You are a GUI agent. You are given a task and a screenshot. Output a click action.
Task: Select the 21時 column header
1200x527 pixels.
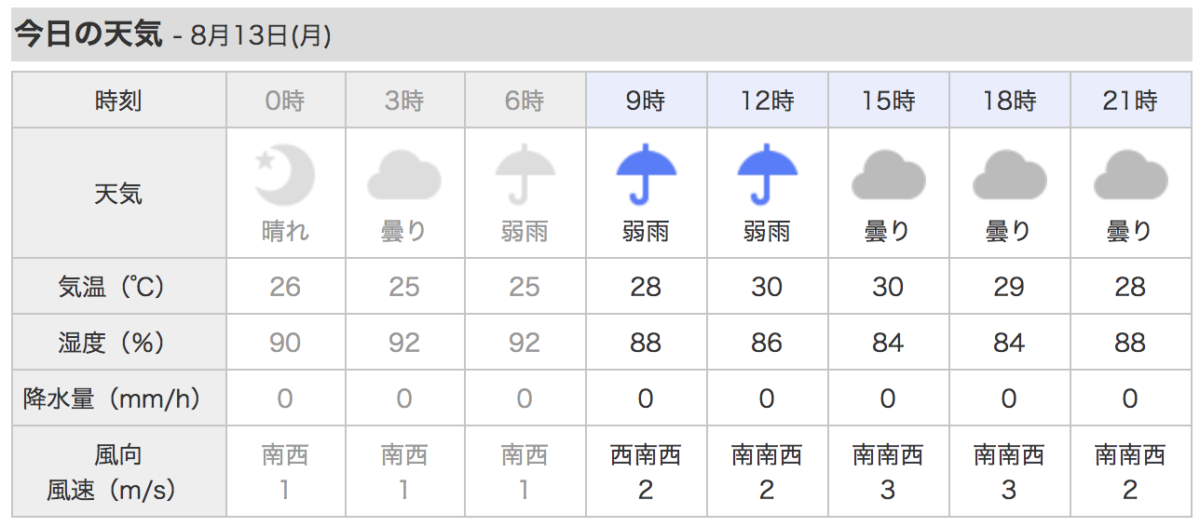(1130, 100)
